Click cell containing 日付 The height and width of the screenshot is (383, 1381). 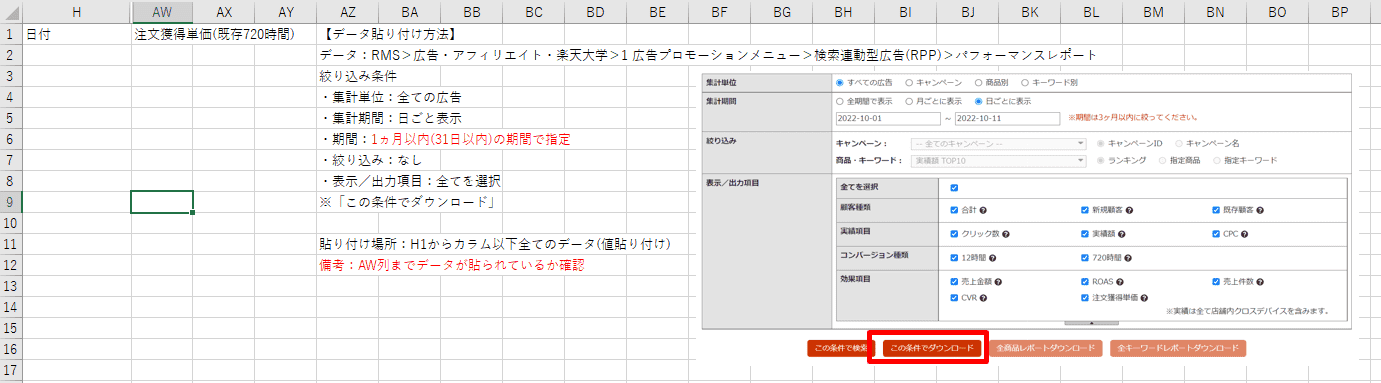click(76, 33)
